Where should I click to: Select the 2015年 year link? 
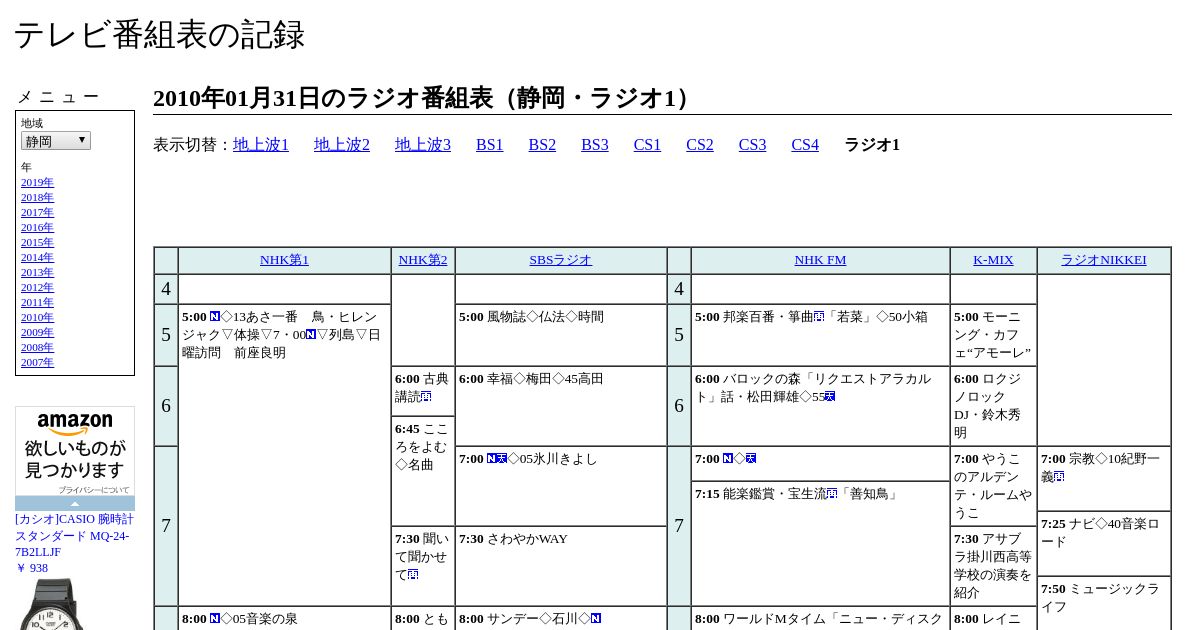(37, 242)
